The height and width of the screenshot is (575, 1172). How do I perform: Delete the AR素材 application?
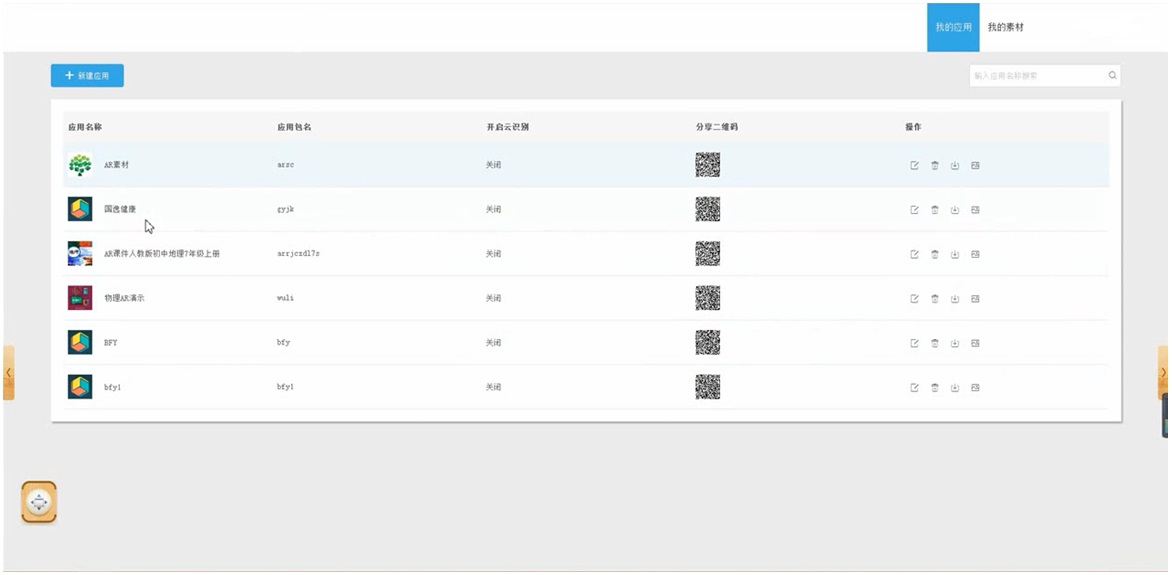[x=934, y=165]
